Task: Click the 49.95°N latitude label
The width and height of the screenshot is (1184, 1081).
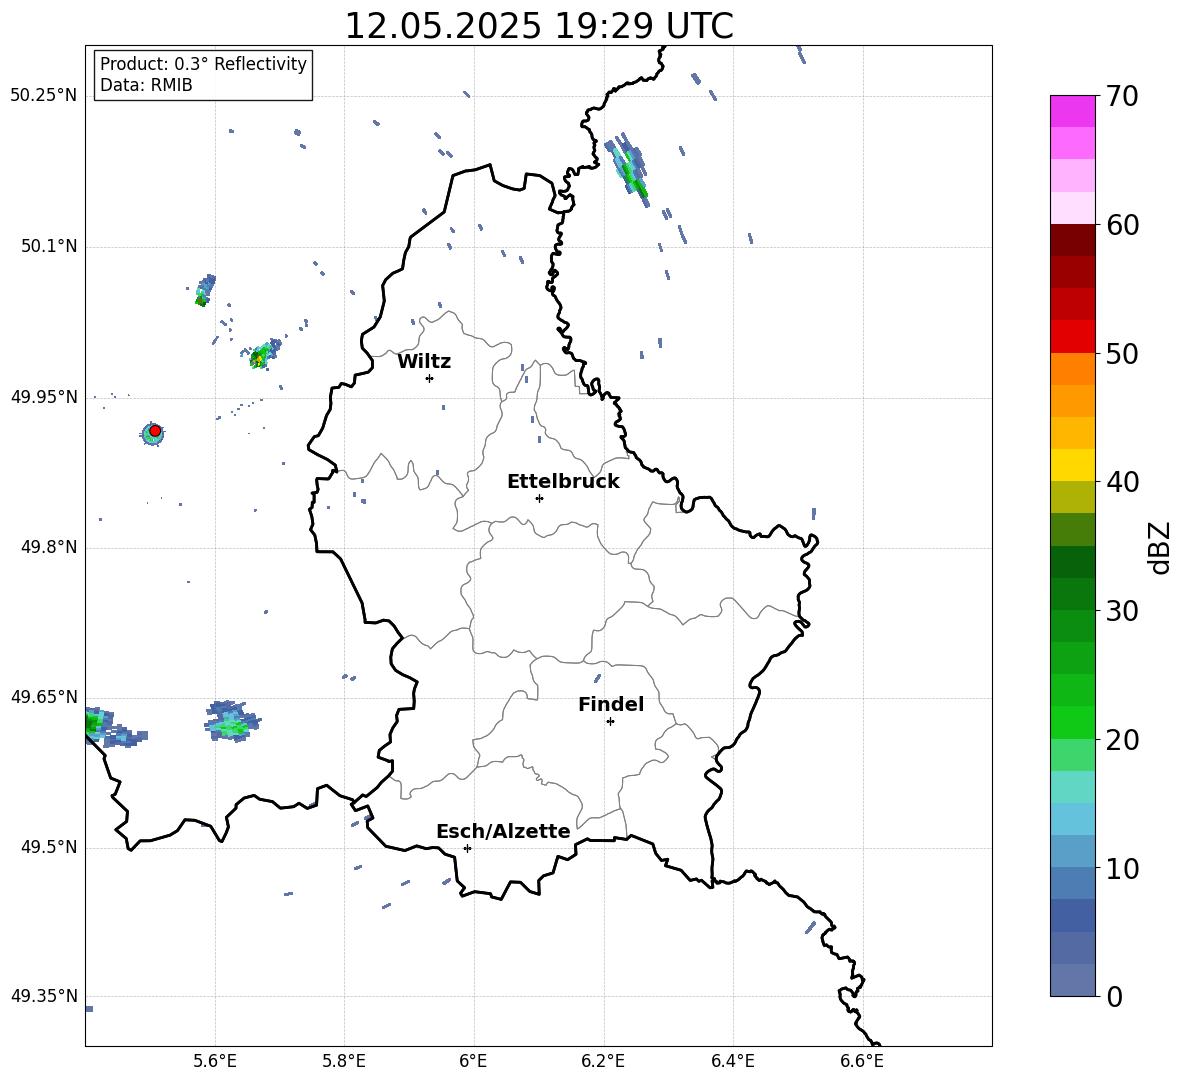Action: tap(44, 397)
